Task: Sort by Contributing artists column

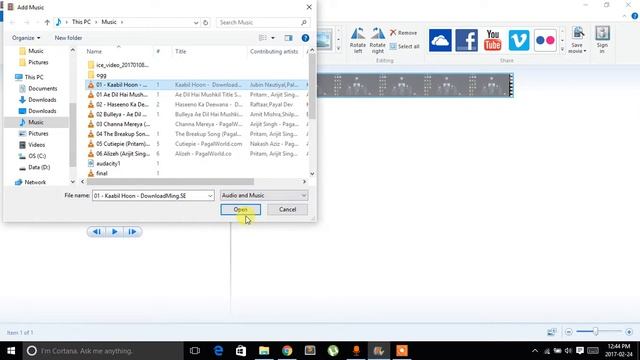Action: click(274, 51)
